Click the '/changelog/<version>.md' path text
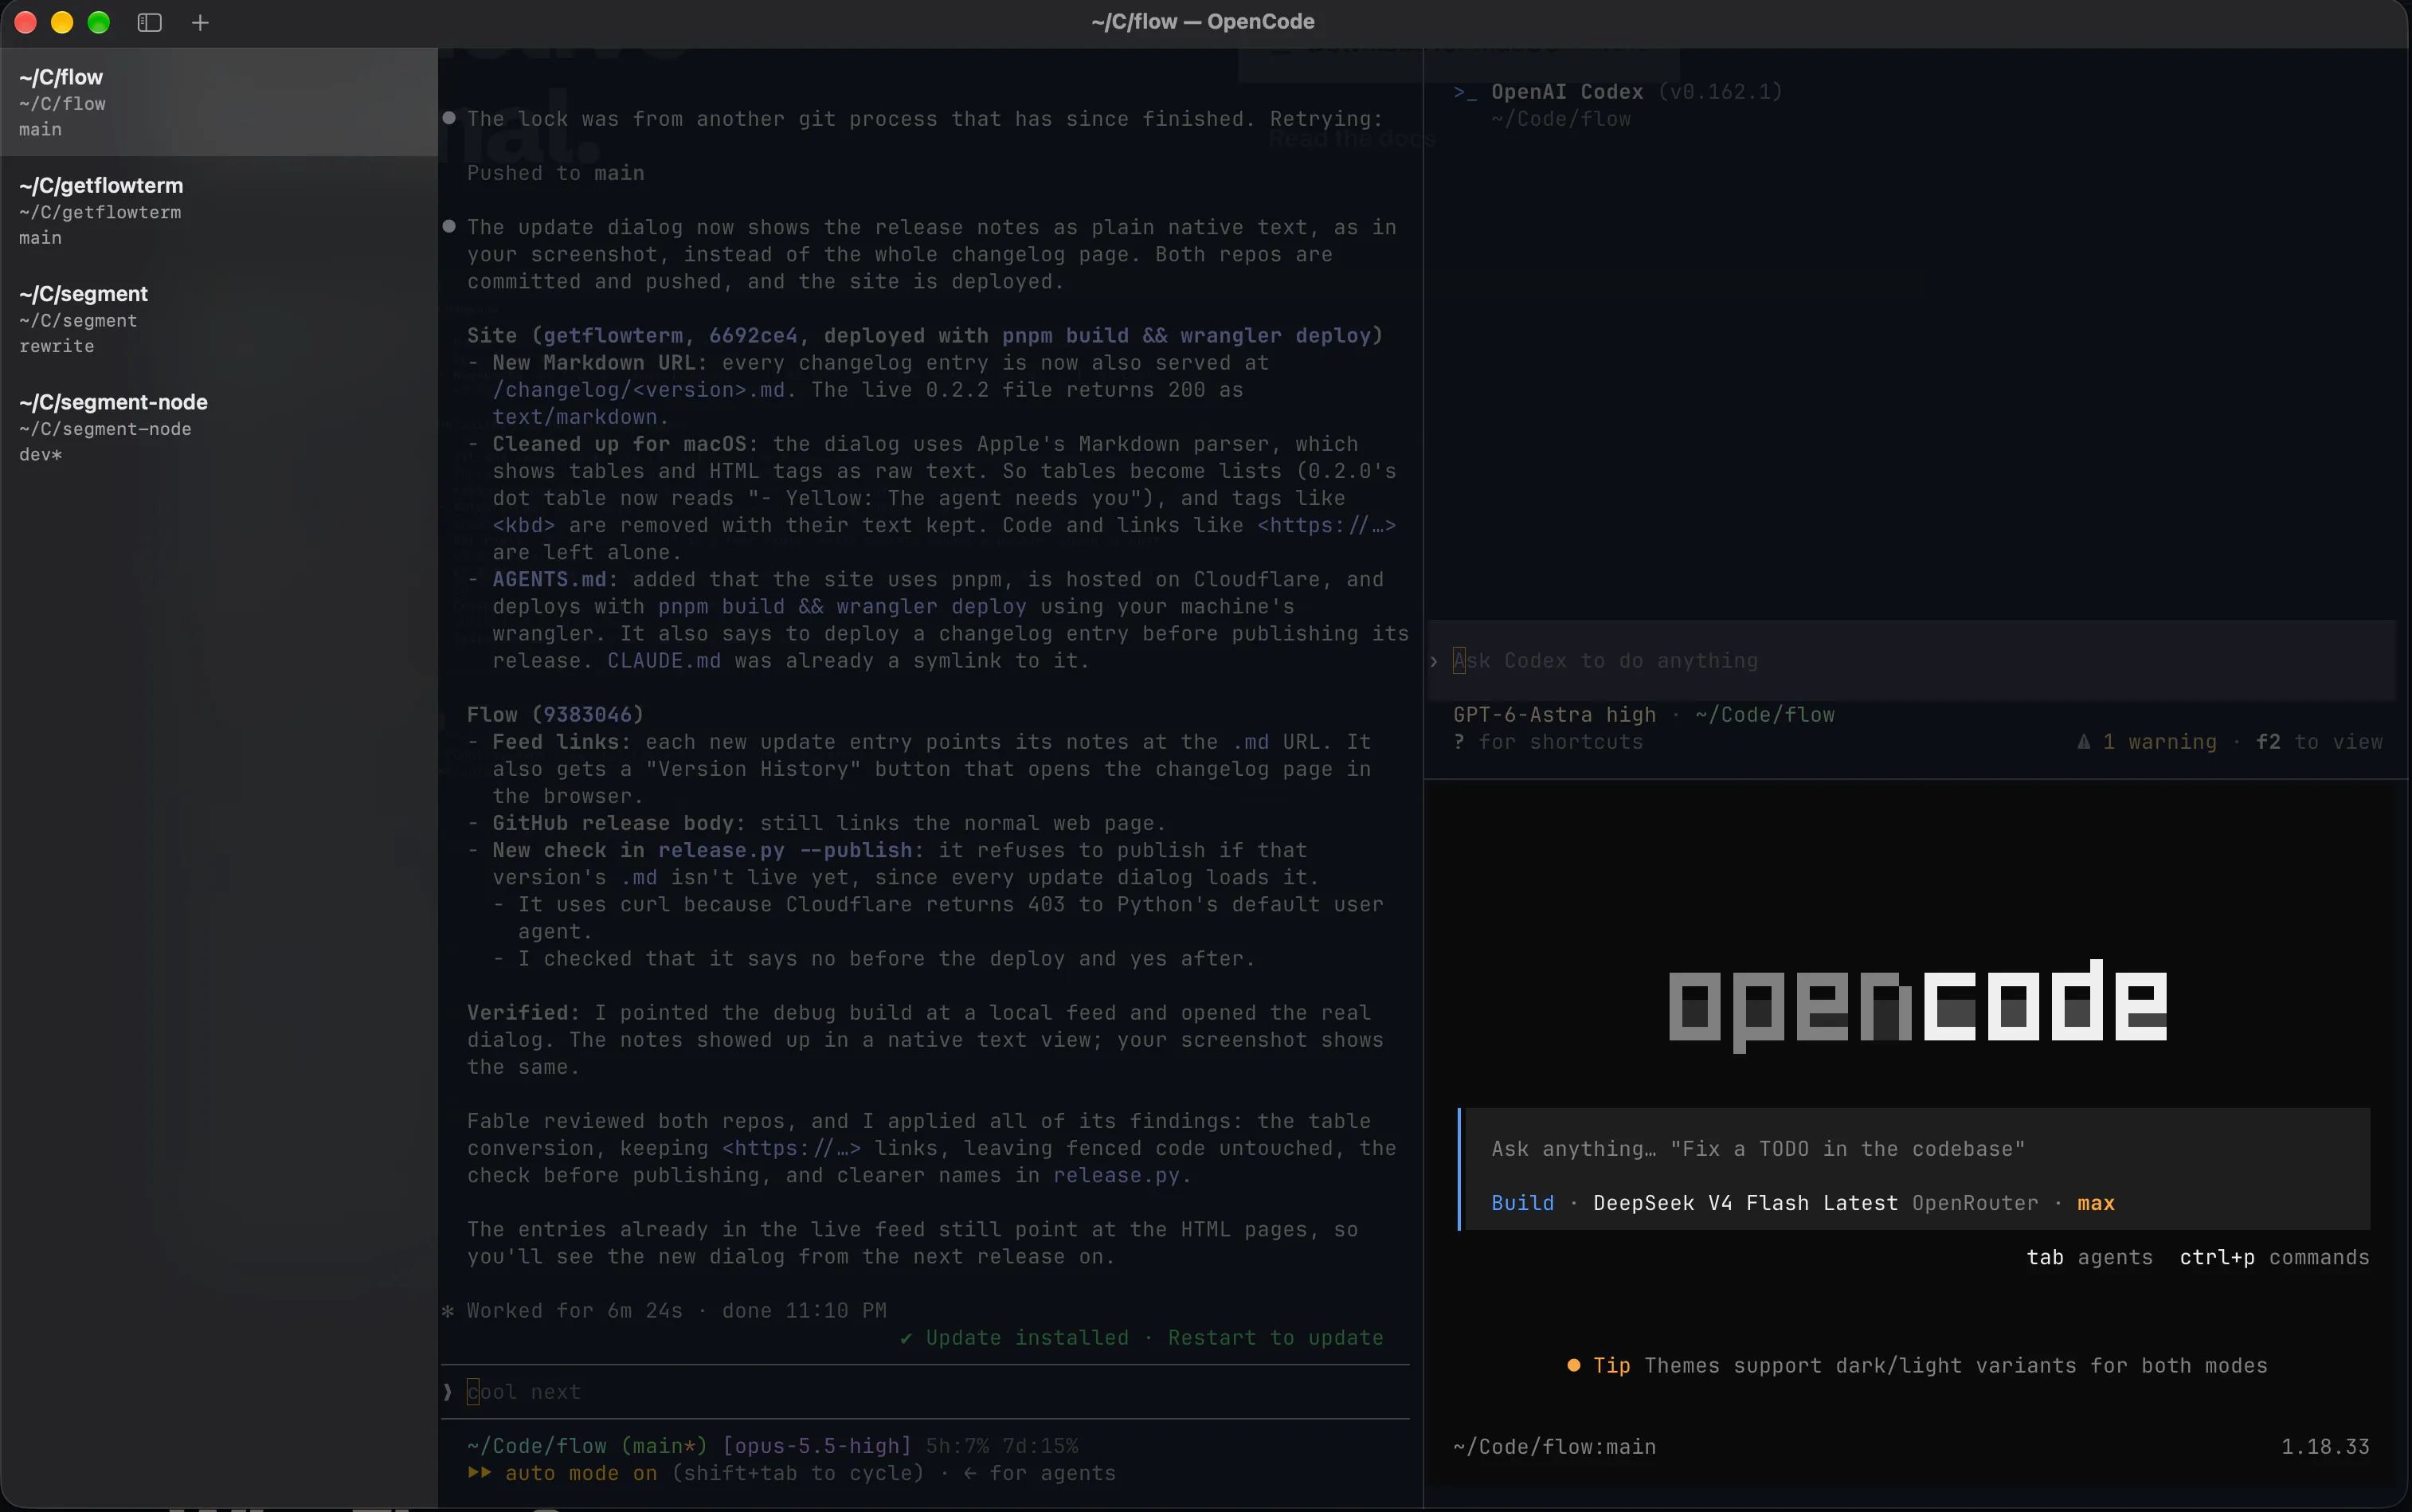2412x1512 pixels. click(x=639, y=390)
